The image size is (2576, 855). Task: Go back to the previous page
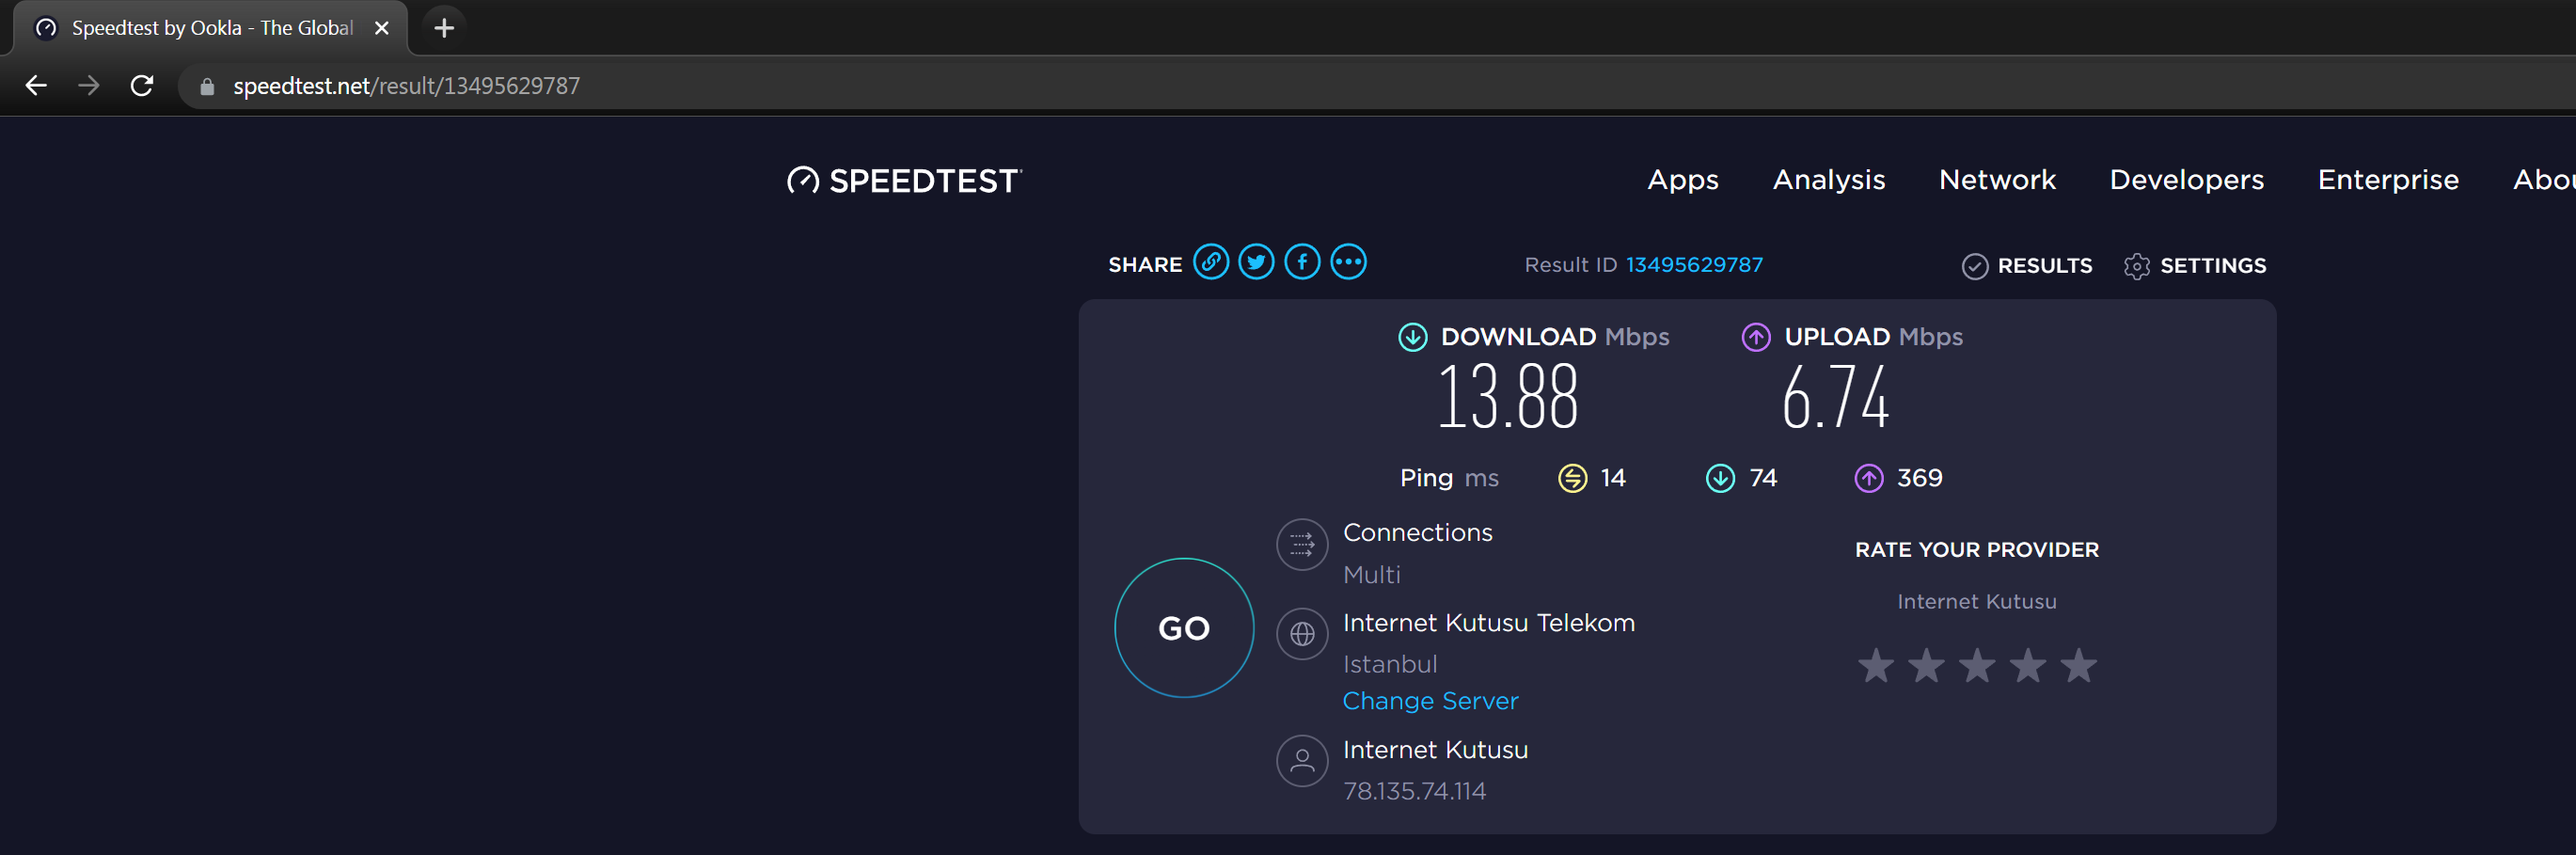pos(36,86)
